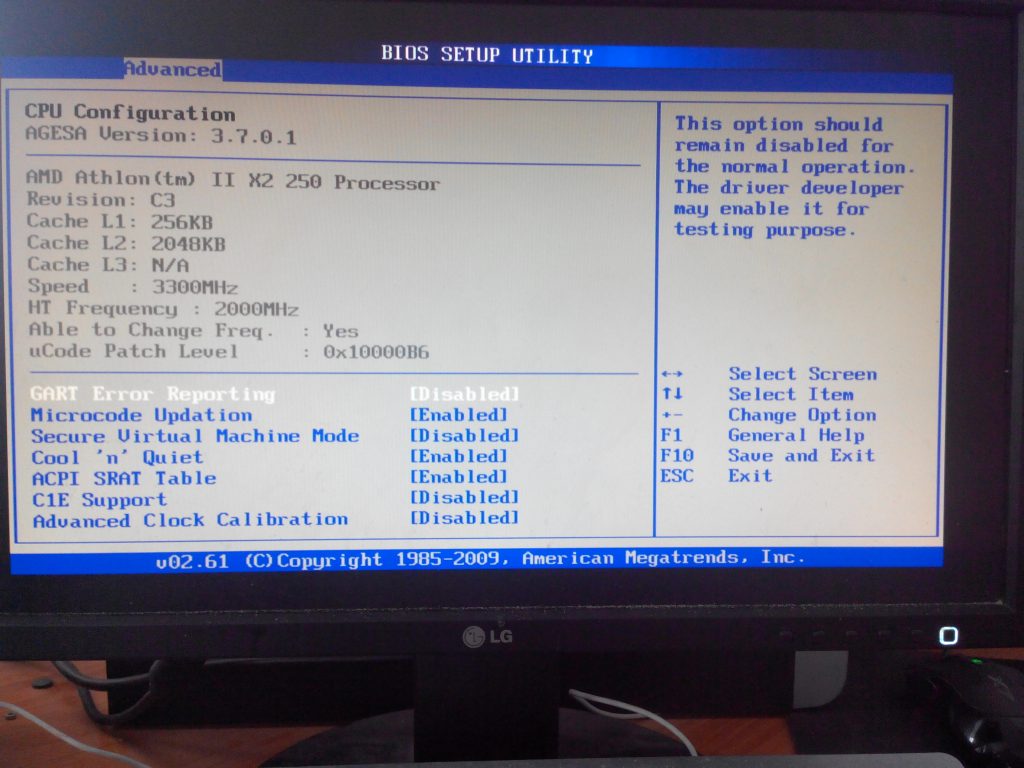Click the uCode Patch Level line

click(x=229, y=352)
